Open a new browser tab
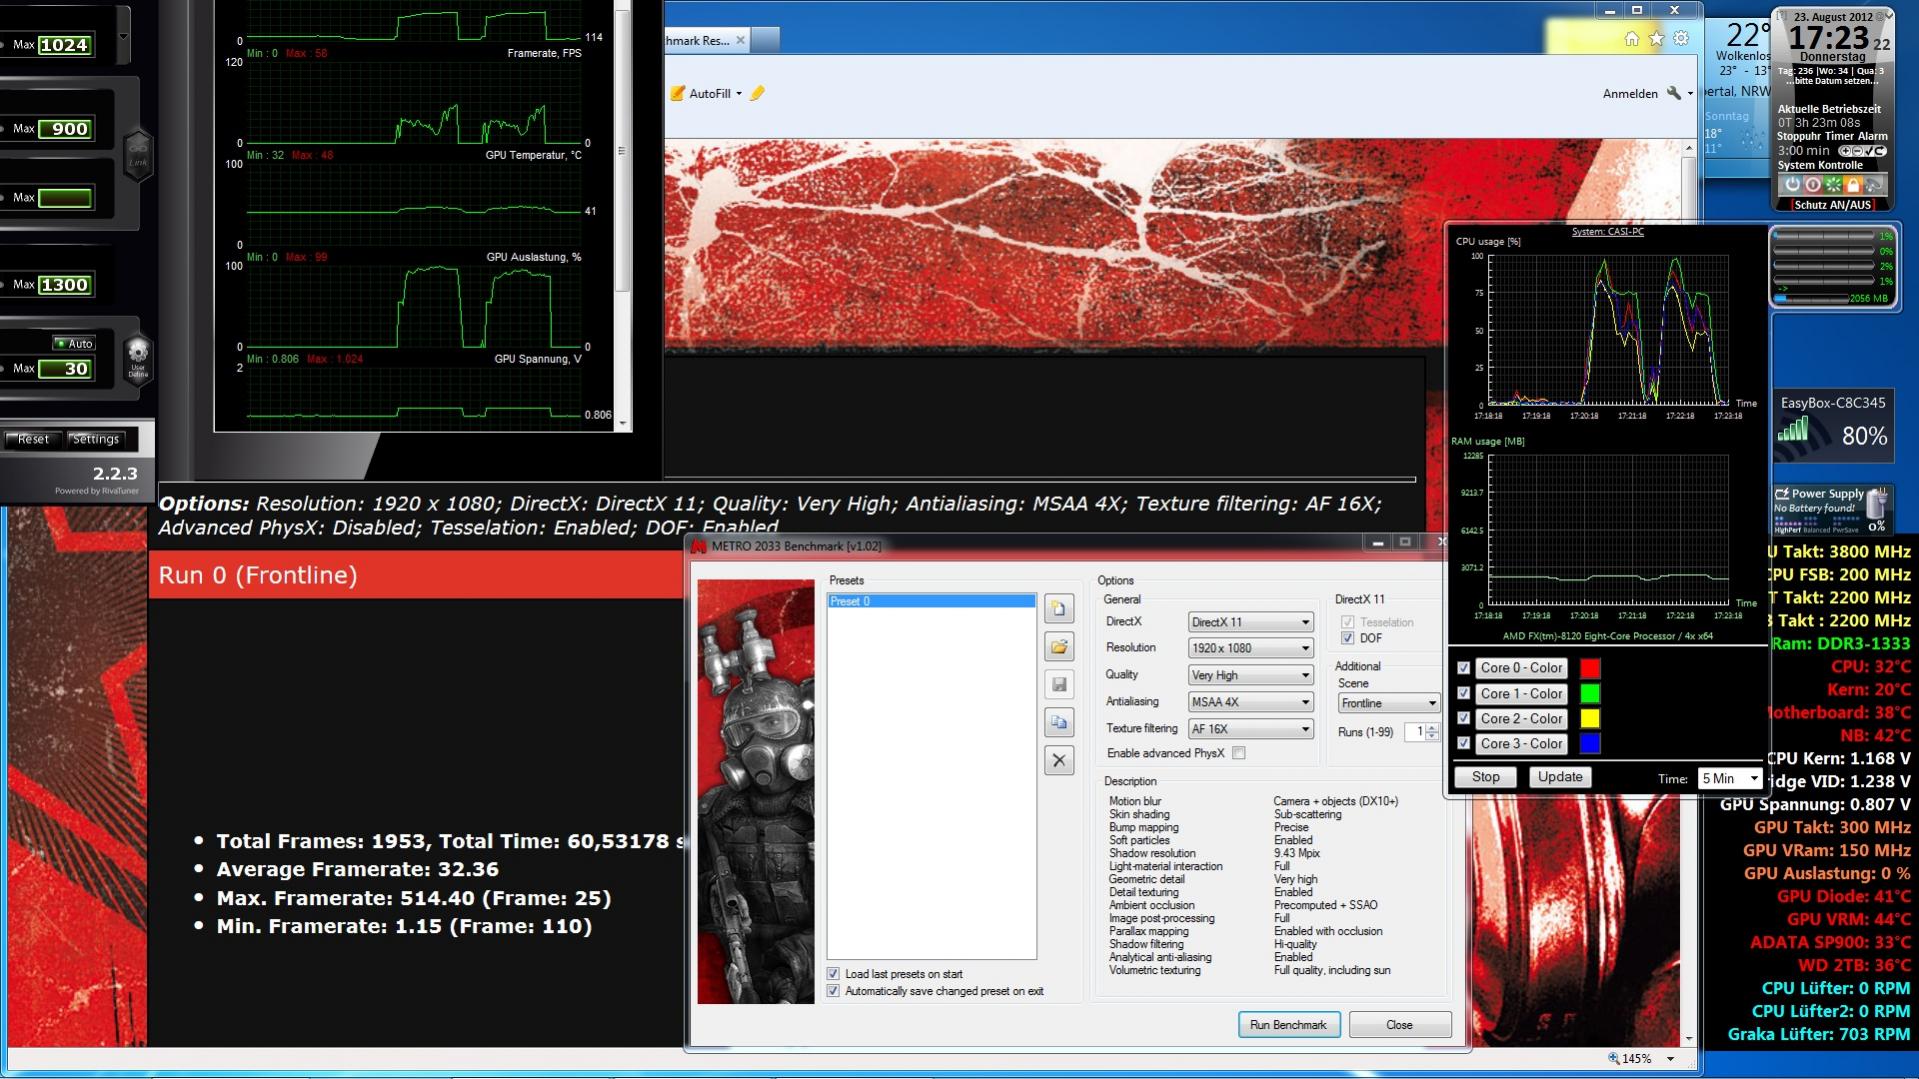 click(765, 40)
